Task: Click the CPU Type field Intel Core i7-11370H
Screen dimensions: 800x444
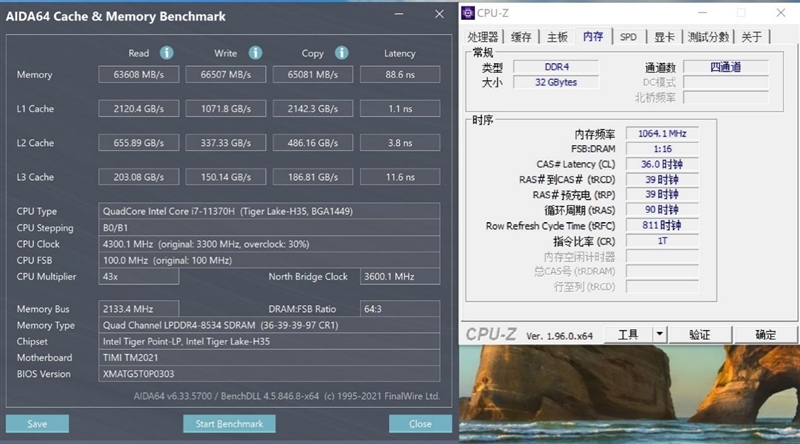Action: [x=269, y=211]
